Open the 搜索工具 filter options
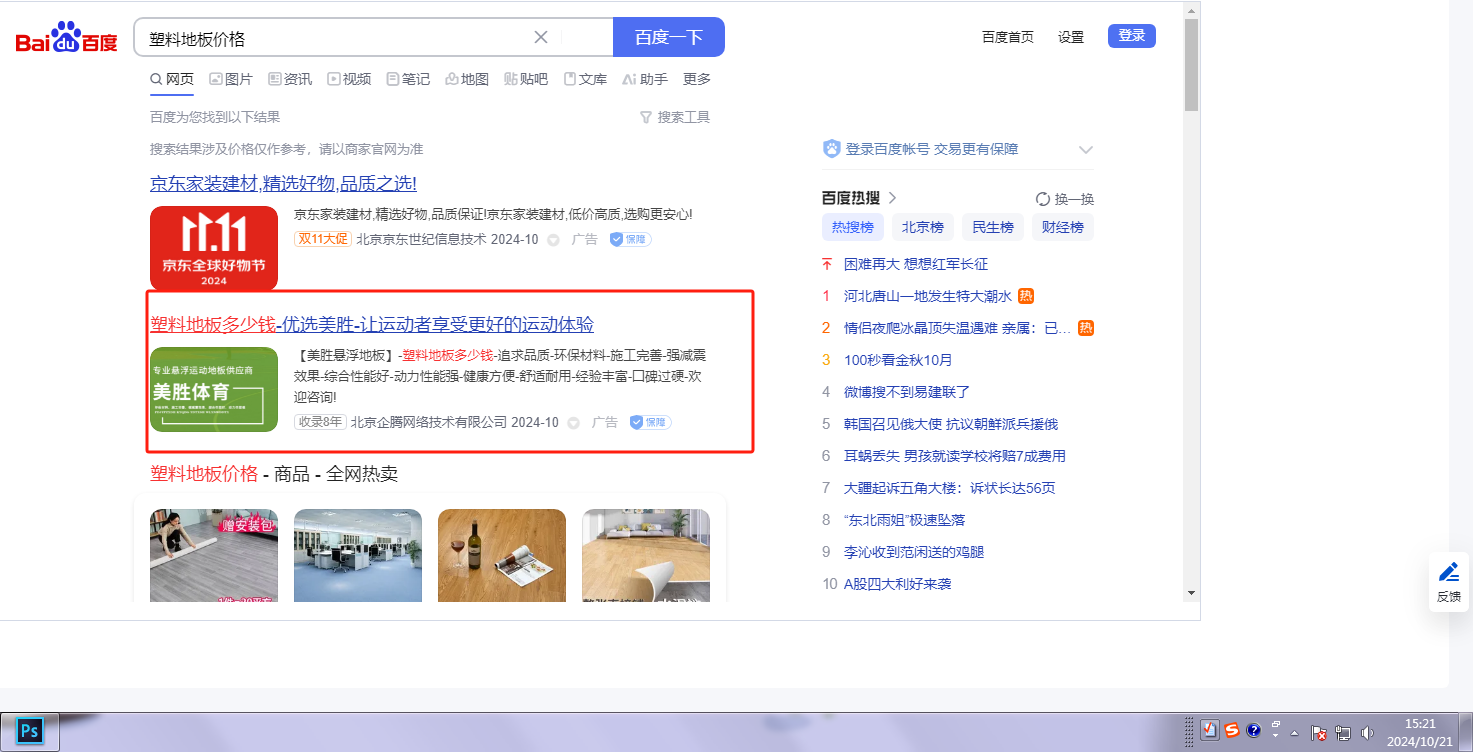 (675, 117)
